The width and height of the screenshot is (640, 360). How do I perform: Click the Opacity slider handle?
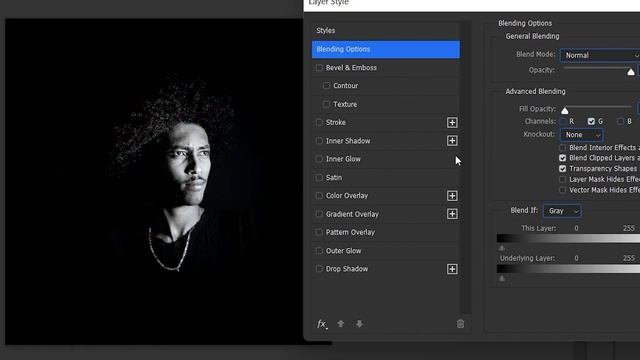tap(631, 72)
